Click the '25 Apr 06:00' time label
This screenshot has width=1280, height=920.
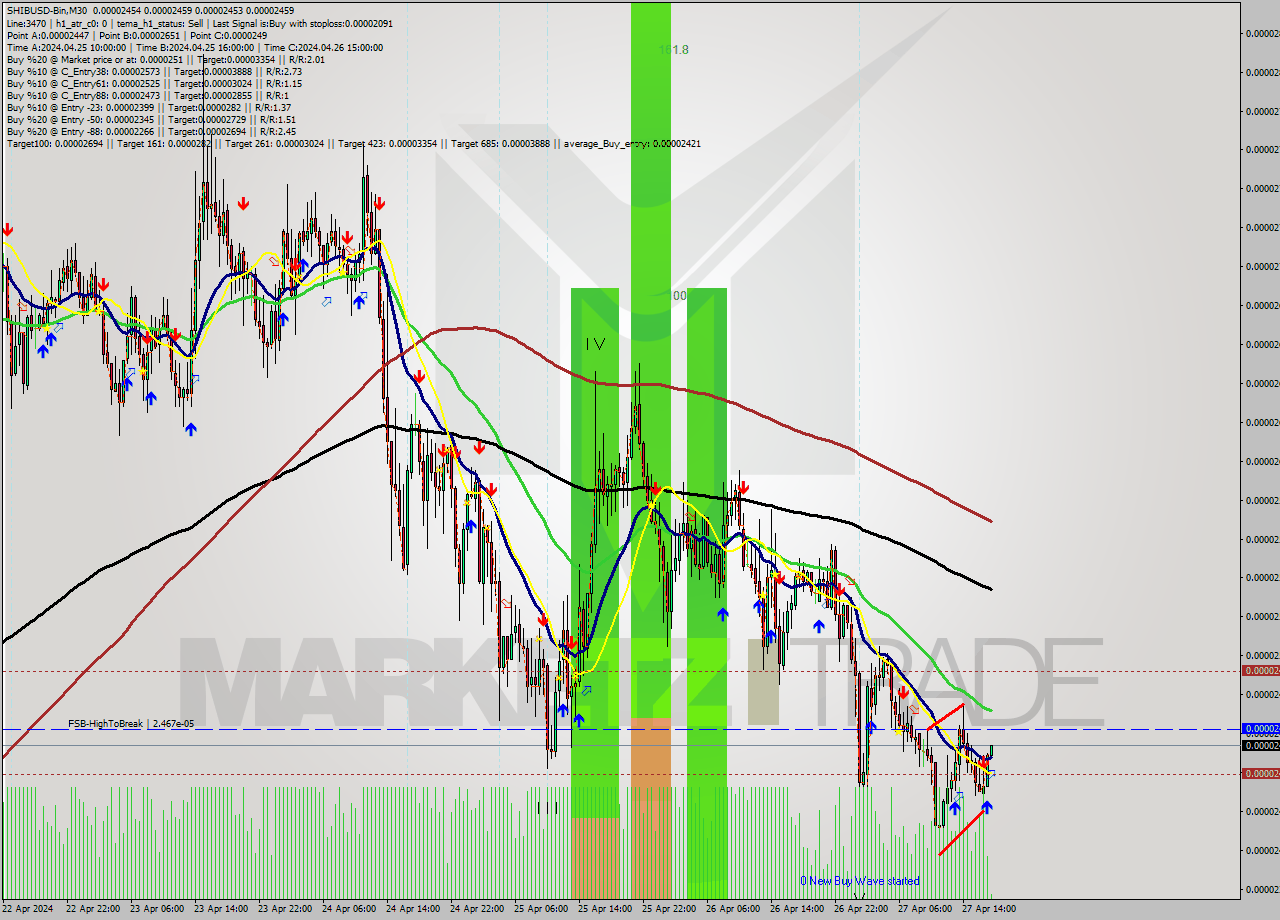541,909
